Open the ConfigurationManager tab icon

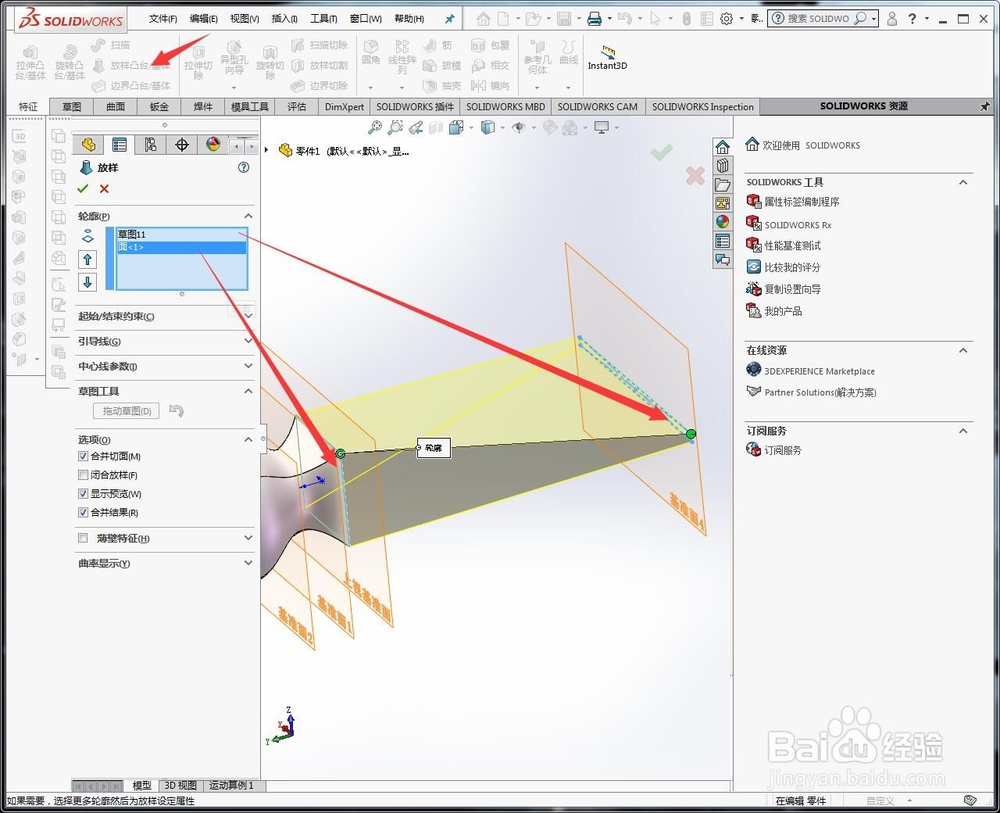pyautogui.click(x=151, y=145)
